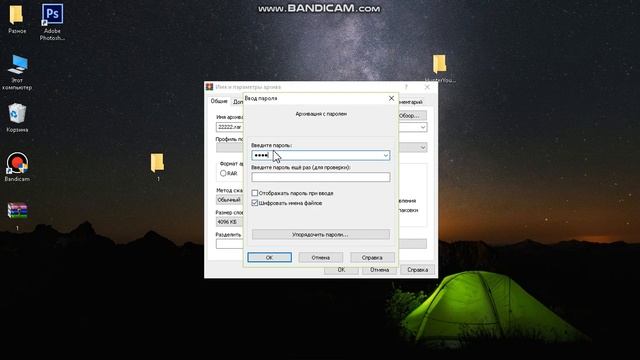Click the Обычный compression method box

pos(230,200)
